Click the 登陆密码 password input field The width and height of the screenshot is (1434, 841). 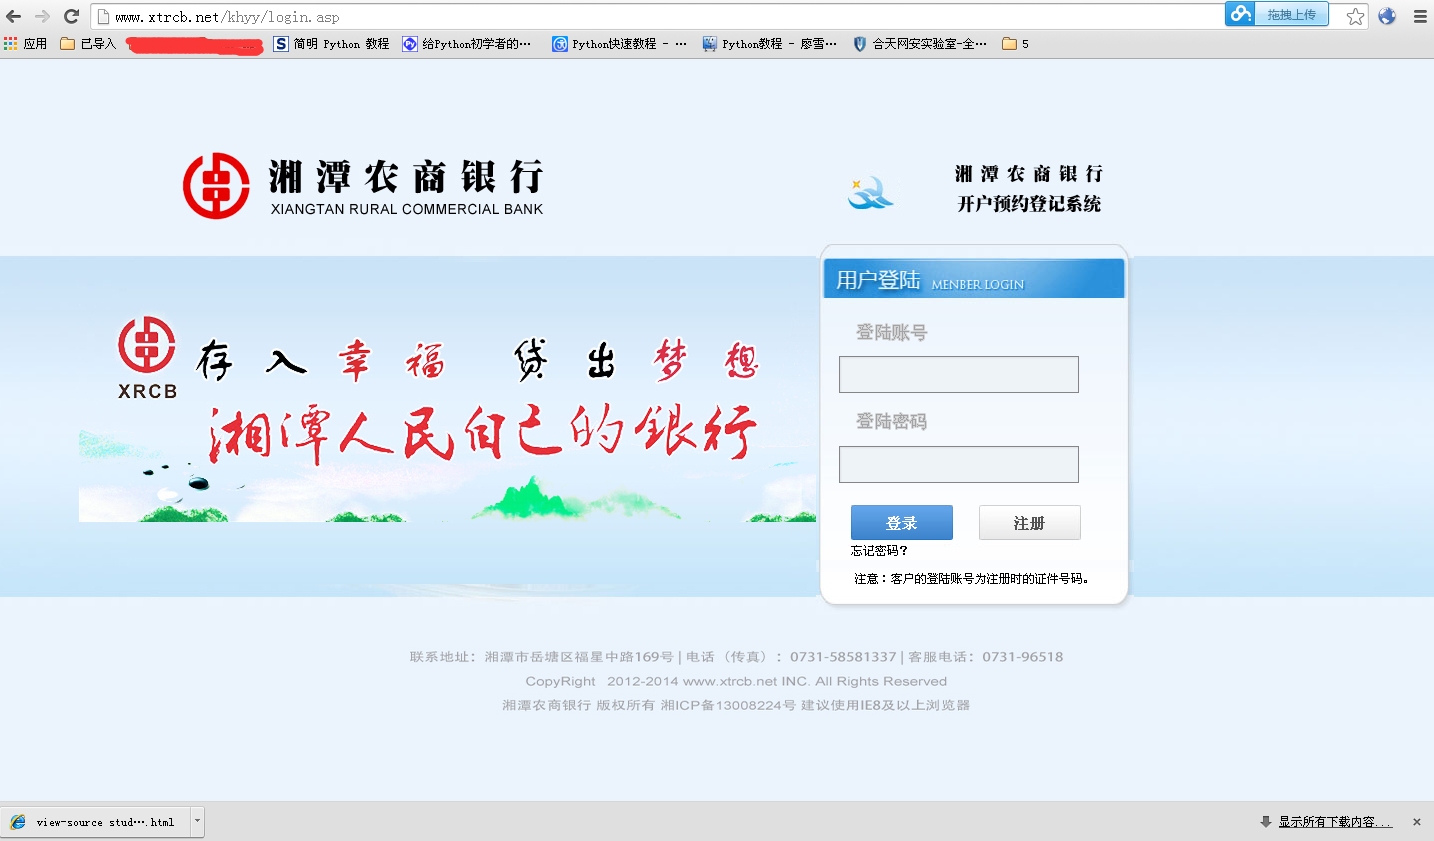click(958, 464)
